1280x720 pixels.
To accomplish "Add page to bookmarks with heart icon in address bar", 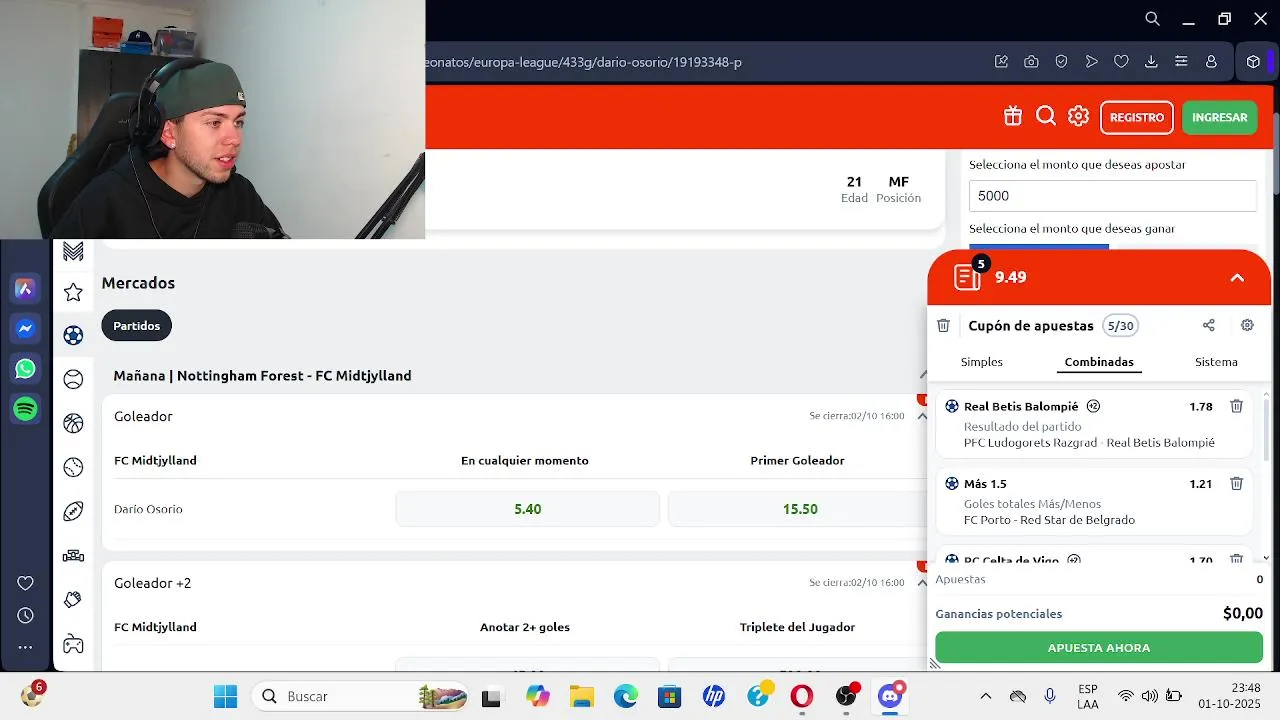I will click(1121, 62).
